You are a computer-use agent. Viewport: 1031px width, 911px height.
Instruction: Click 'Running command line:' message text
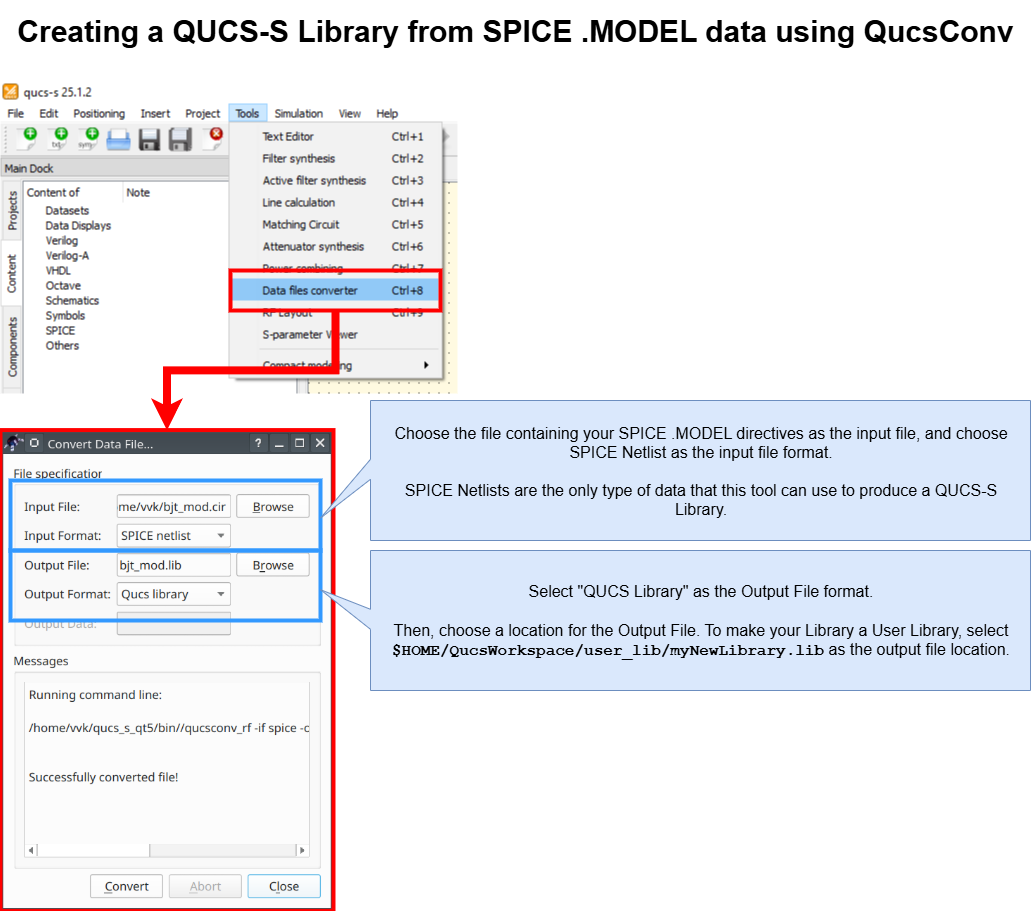[95, 695]
